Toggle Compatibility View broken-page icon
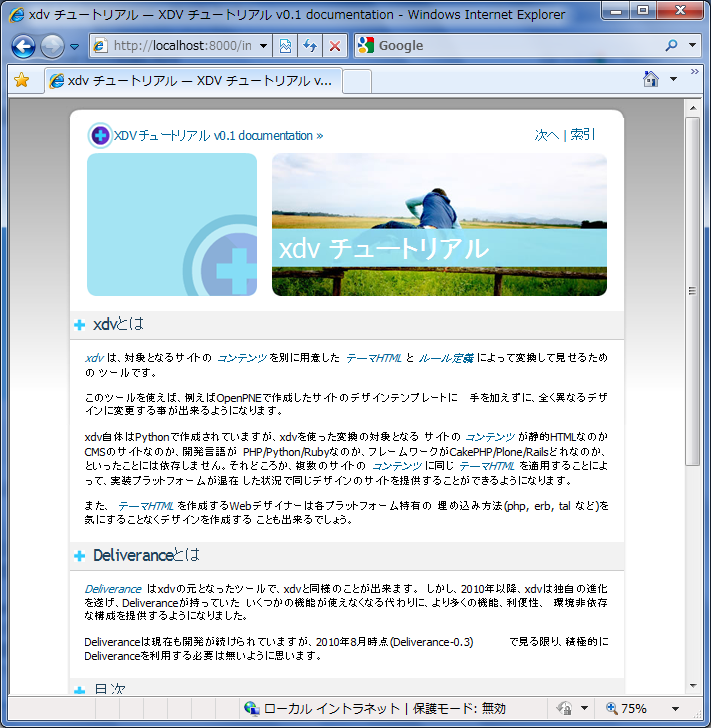 (285, 46)
